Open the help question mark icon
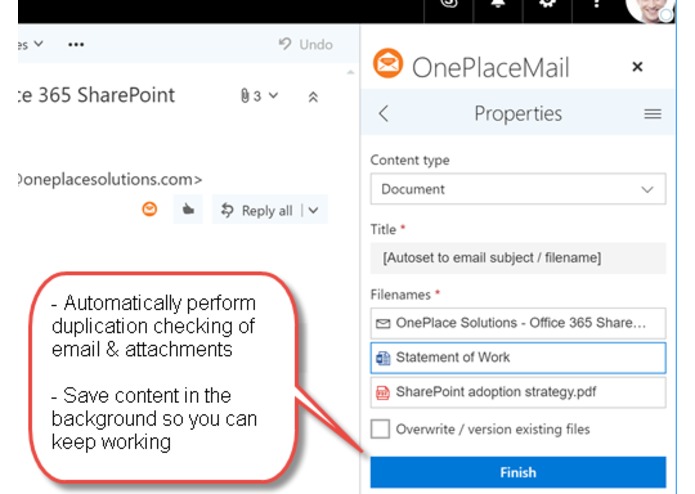 (597, 4)
